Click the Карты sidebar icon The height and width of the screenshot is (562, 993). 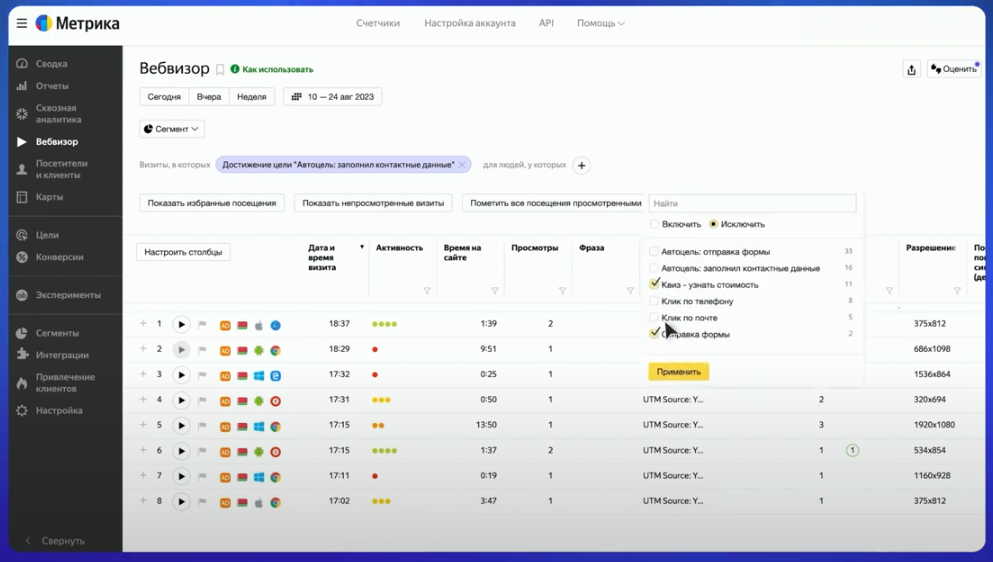pos(22,197)
